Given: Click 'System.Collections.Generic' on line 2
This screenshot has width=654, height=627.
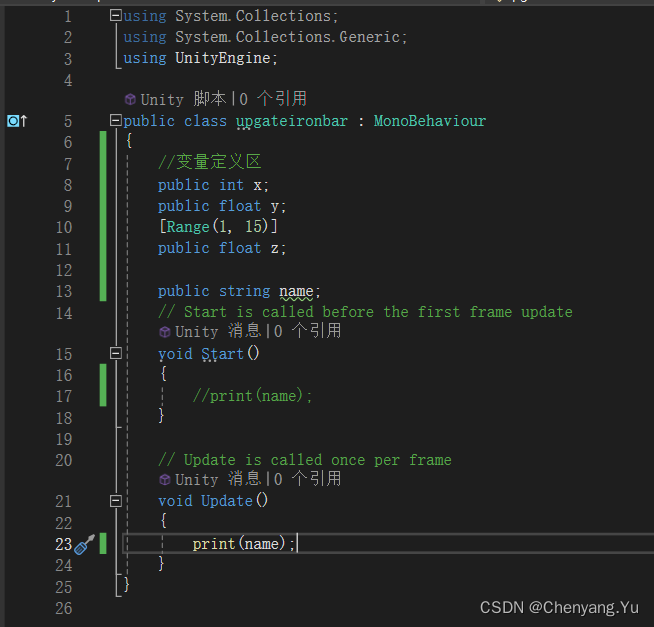Looking at the screenshot, I should pyautogui.click(x=287, y=37).
